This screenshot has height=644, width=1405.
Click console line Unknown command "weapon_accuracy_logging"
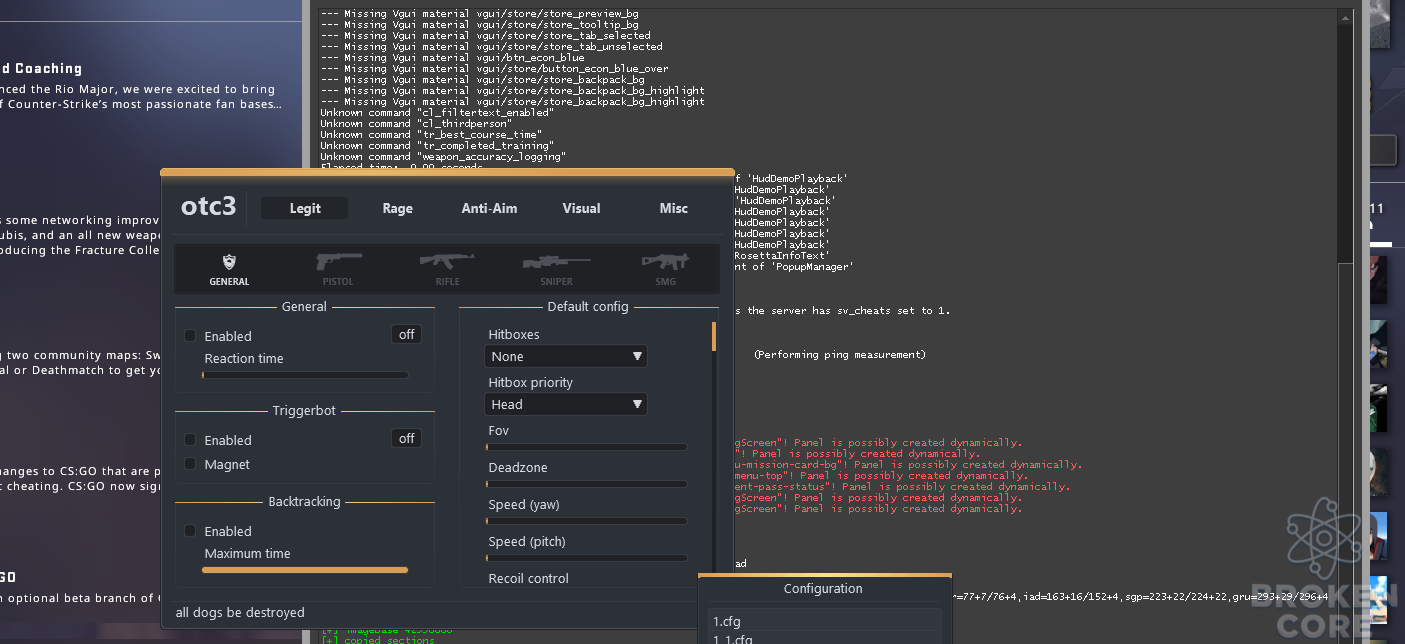point(443,157)
